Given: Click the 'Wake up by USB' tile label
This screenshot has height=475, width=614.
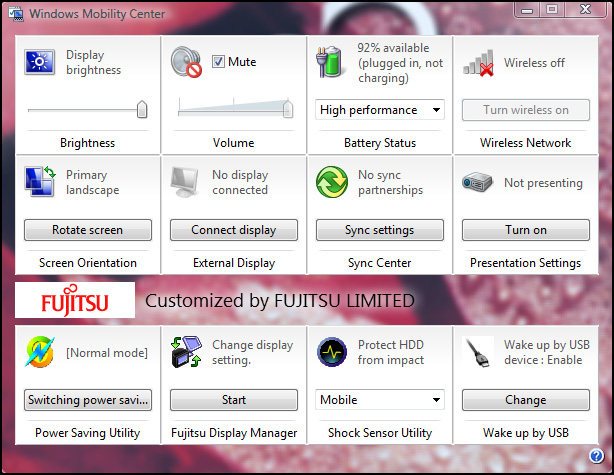Looking at the screenshot, I should click(x=526, y=433).
